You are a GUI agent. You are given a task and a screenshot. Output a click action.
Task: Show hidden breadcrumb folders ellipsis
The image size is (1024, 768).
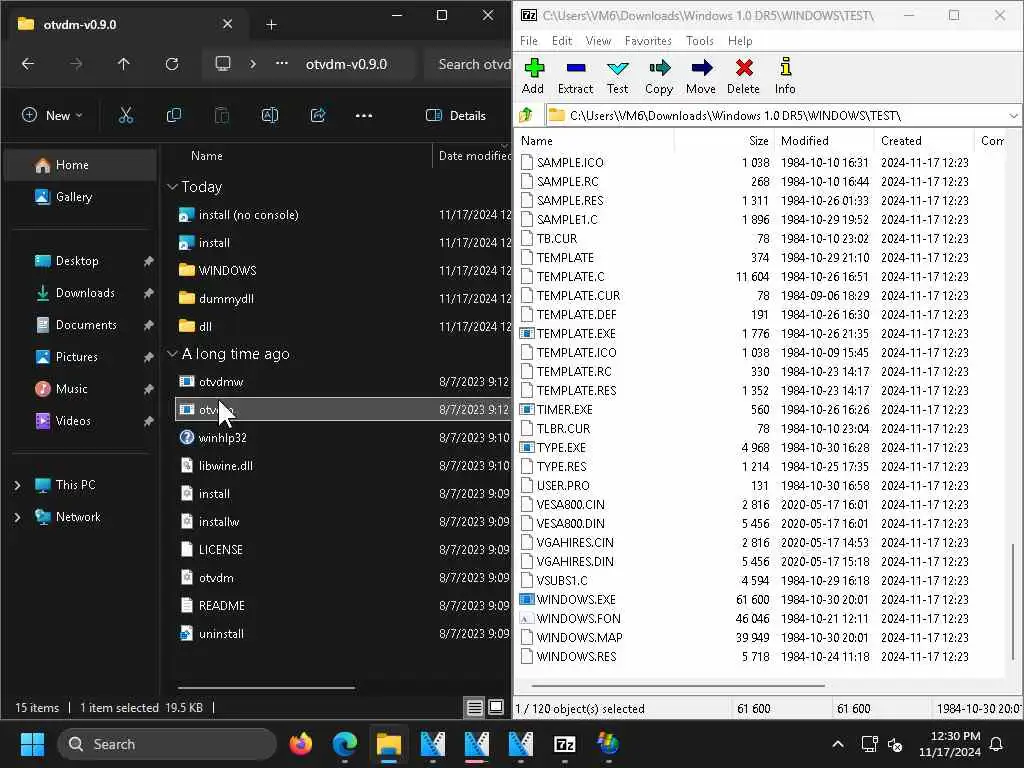282,64
